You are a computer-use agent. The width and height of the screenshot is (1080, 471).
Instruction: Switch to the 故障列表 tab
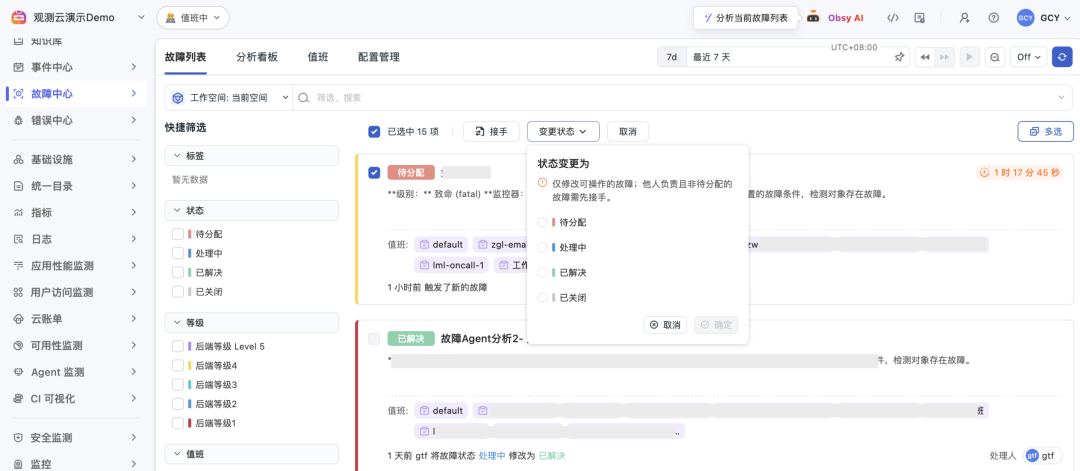(185, 57)
